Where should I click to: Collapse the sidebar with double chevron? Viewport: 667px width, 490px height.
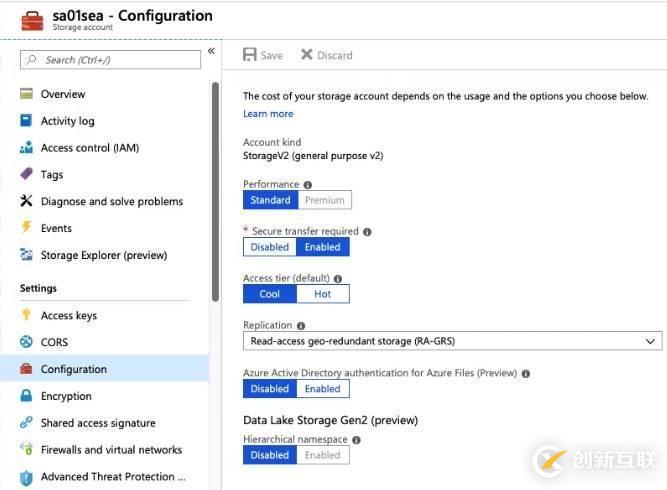point(211,51)
